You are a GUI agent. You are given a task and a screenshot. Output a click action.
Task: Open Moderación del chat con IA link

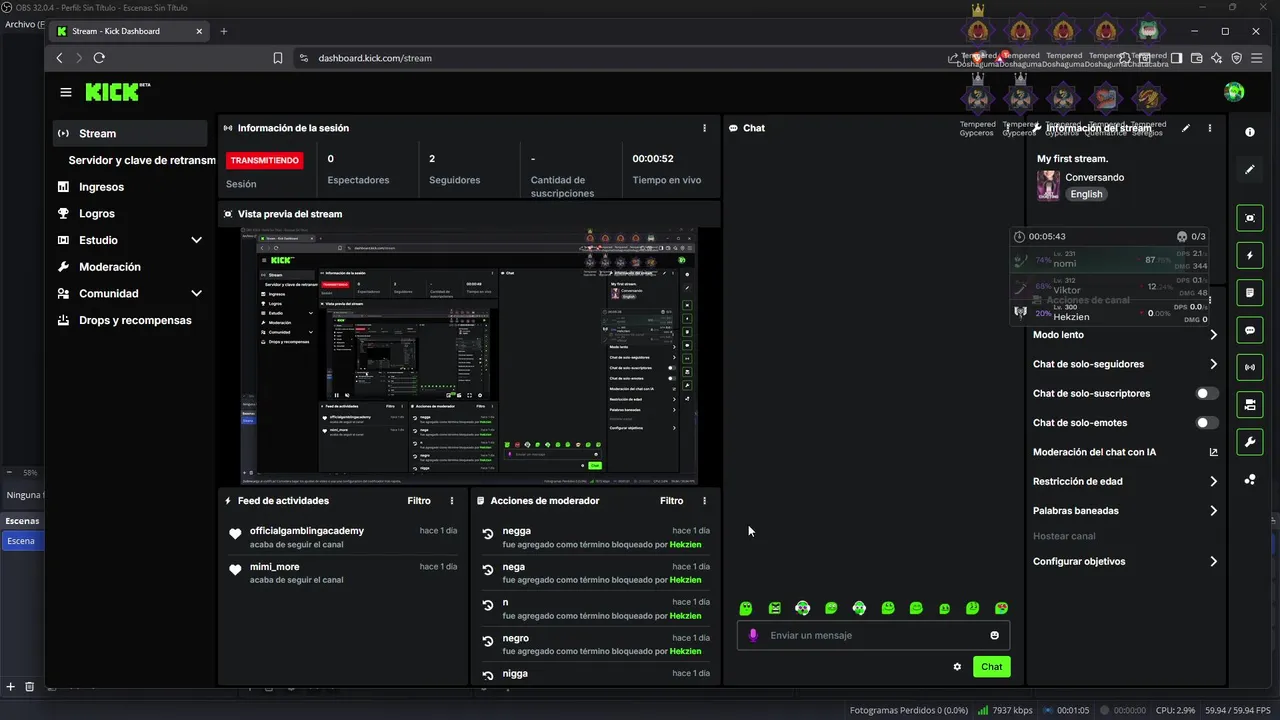point(1125,452)
